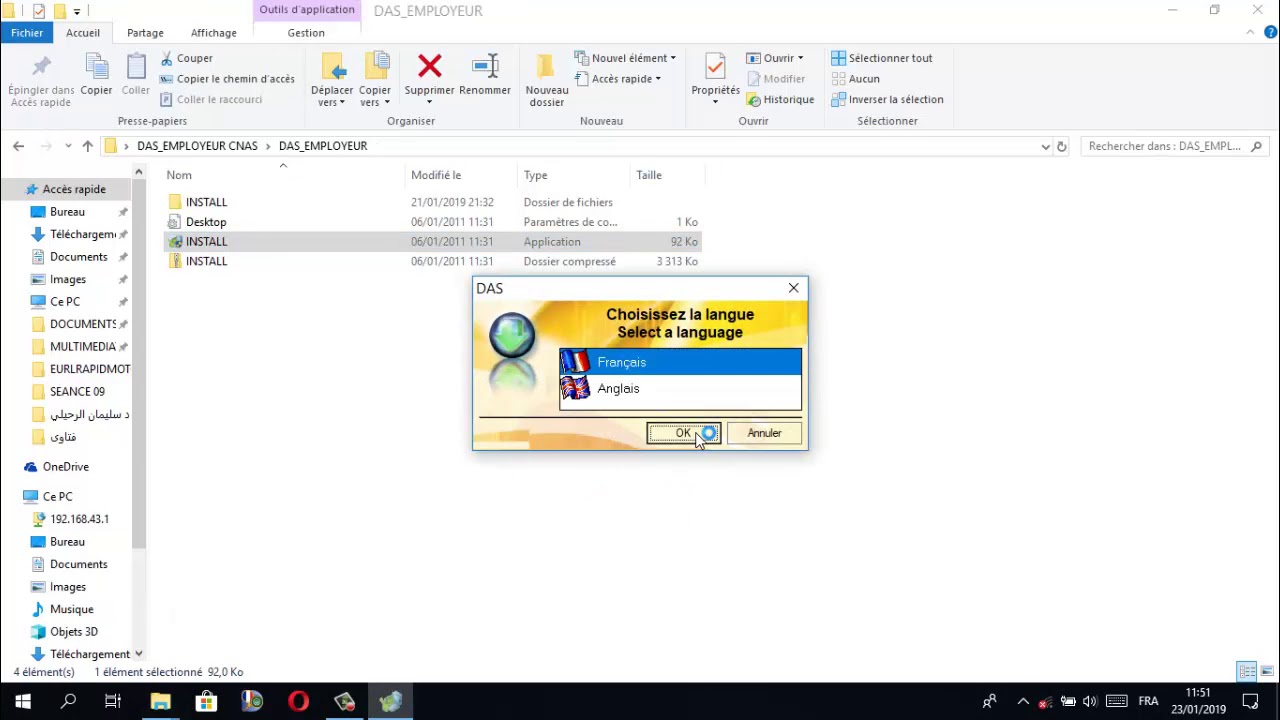Click the French flag icon
1280x720 pixels.
[575, 362]
